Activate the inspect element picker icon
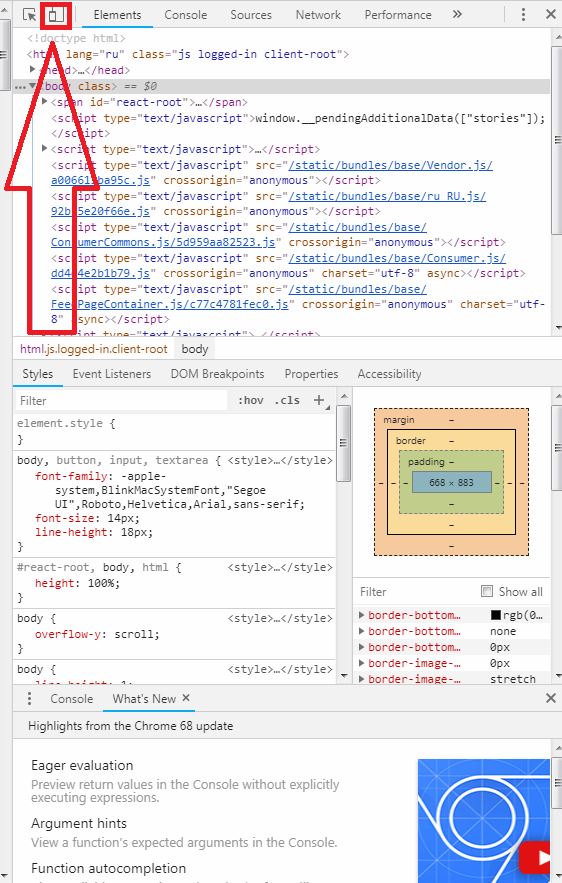The width and height of the screenshot is (562, 883). point(29,15)
